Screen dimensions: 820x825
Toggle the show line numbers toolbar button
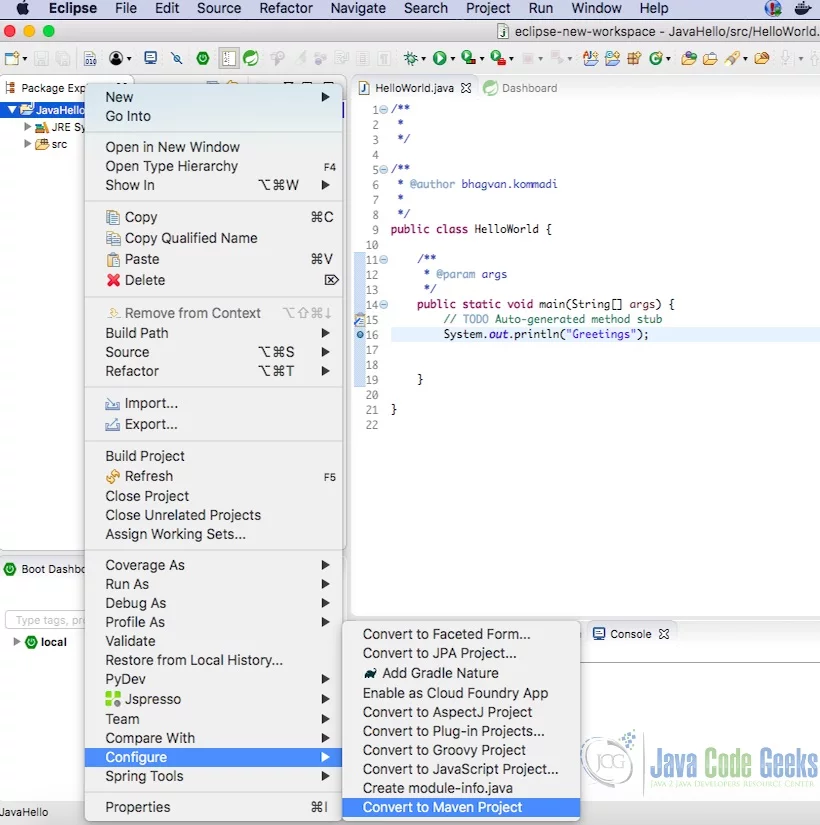pyautogui.click(x=228, y=58)
